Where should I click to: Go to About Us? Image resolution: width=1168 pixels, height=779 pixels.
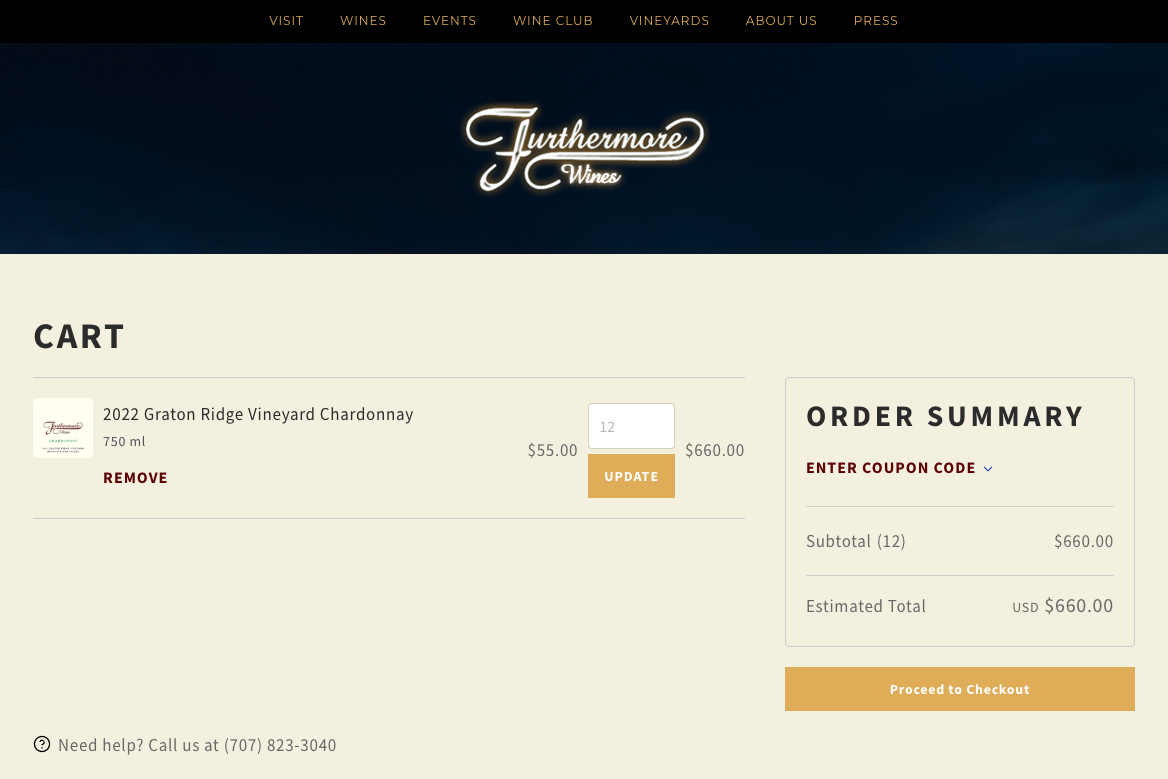click(781, 21)
